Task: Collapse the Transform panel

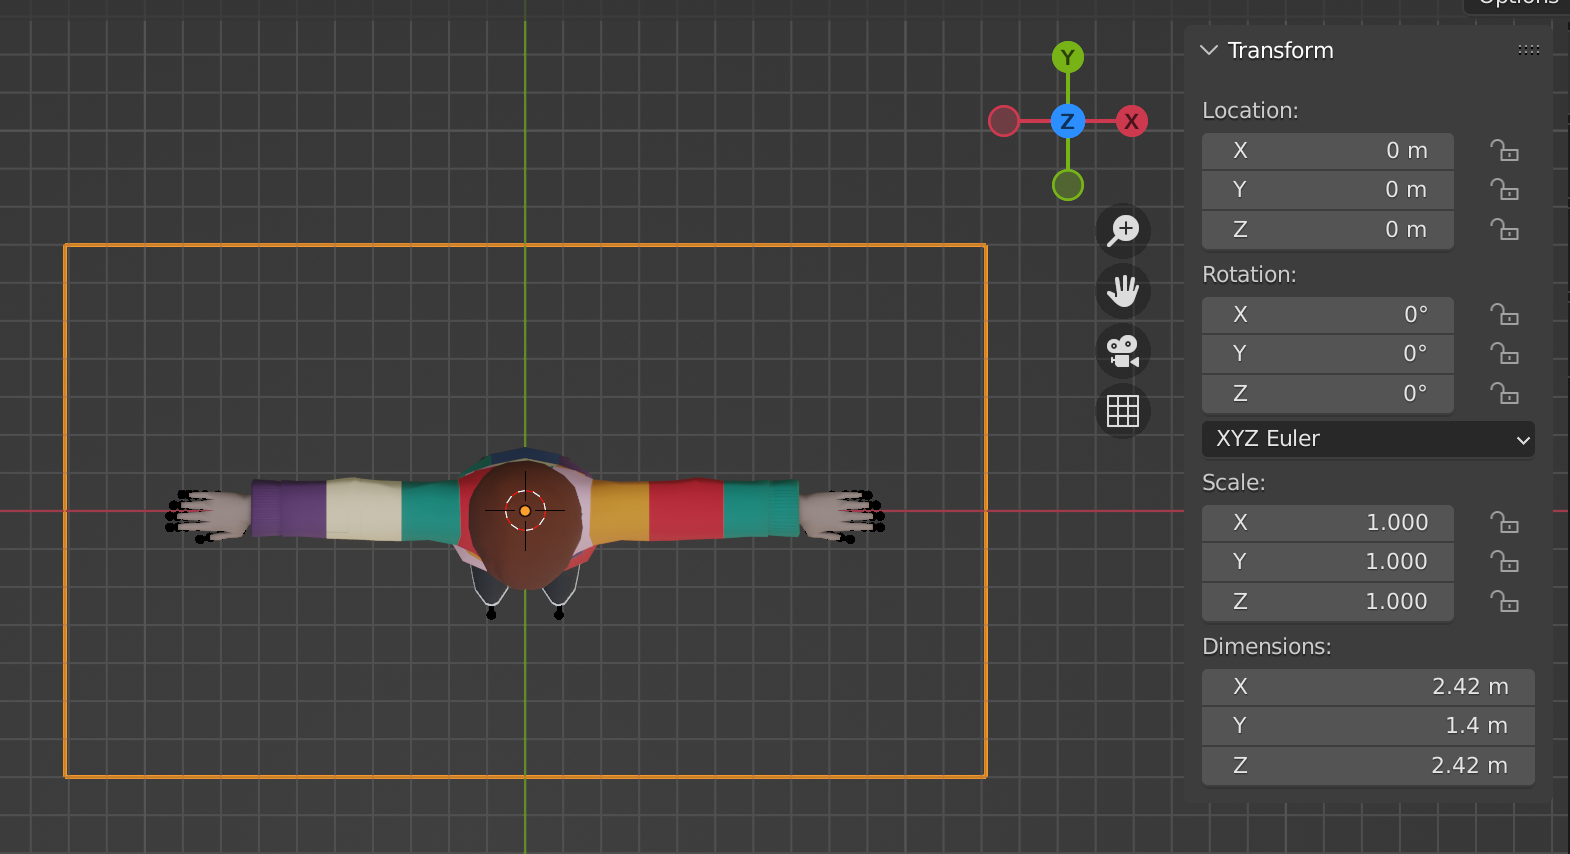Action: (x=1209, y=50)
